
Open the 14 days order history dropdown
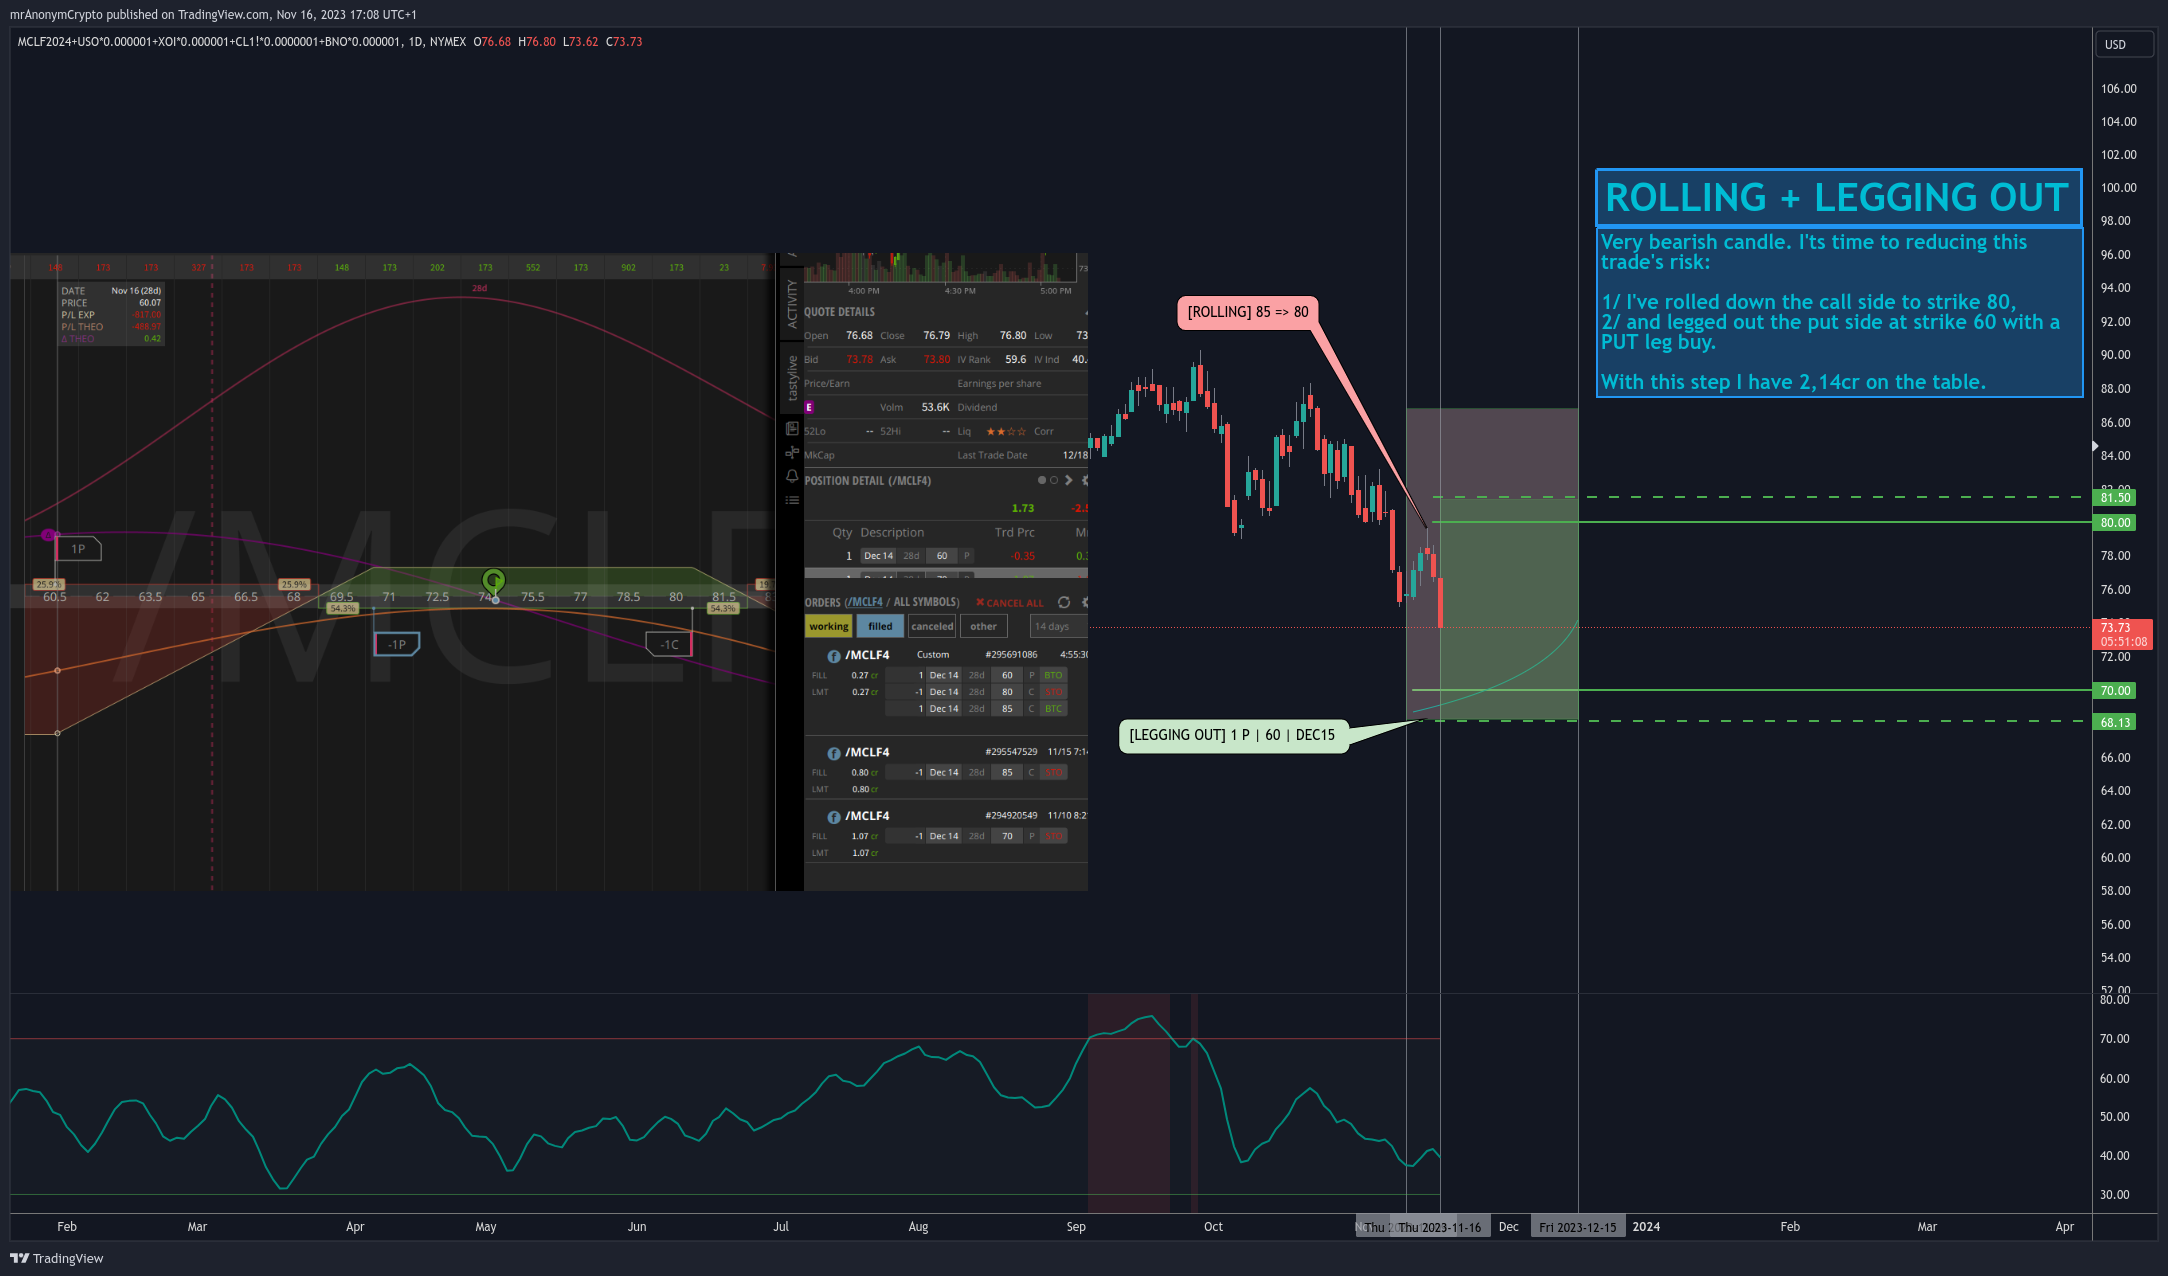1058,626
